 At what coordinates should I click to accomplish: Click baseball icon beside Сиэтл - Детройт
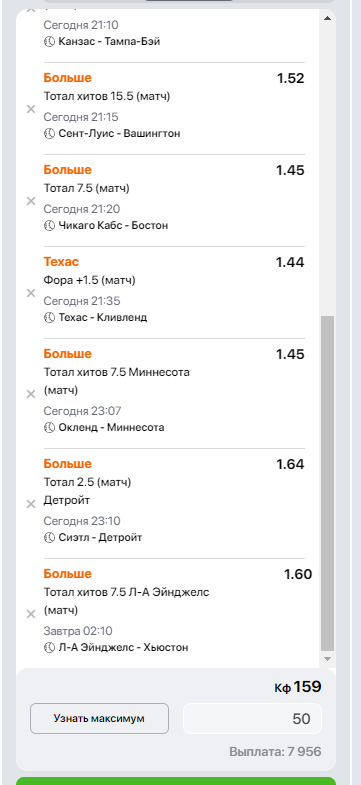click(49, 538)
